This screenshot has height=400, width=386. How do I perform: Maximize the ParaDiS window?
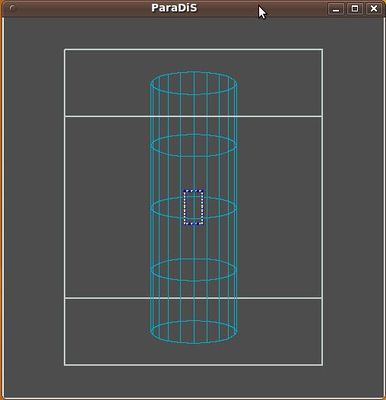pos(355,9)
